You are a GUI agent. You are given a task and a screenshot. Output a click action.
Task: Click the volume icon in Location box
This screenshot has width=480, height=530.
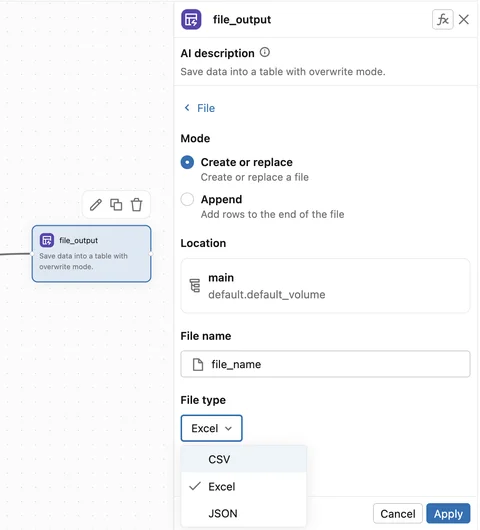(195, 286)
